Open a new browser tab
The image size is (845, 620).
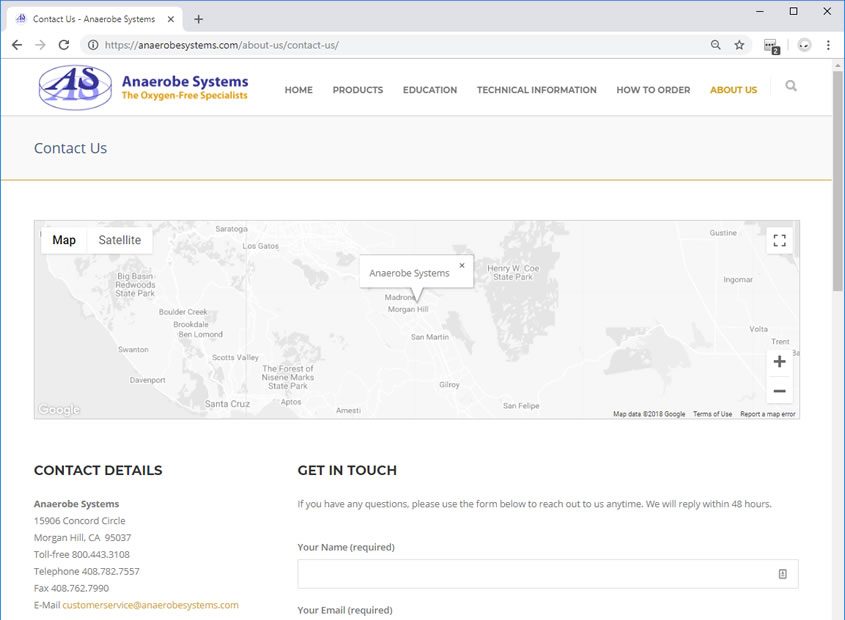point(198,19)
